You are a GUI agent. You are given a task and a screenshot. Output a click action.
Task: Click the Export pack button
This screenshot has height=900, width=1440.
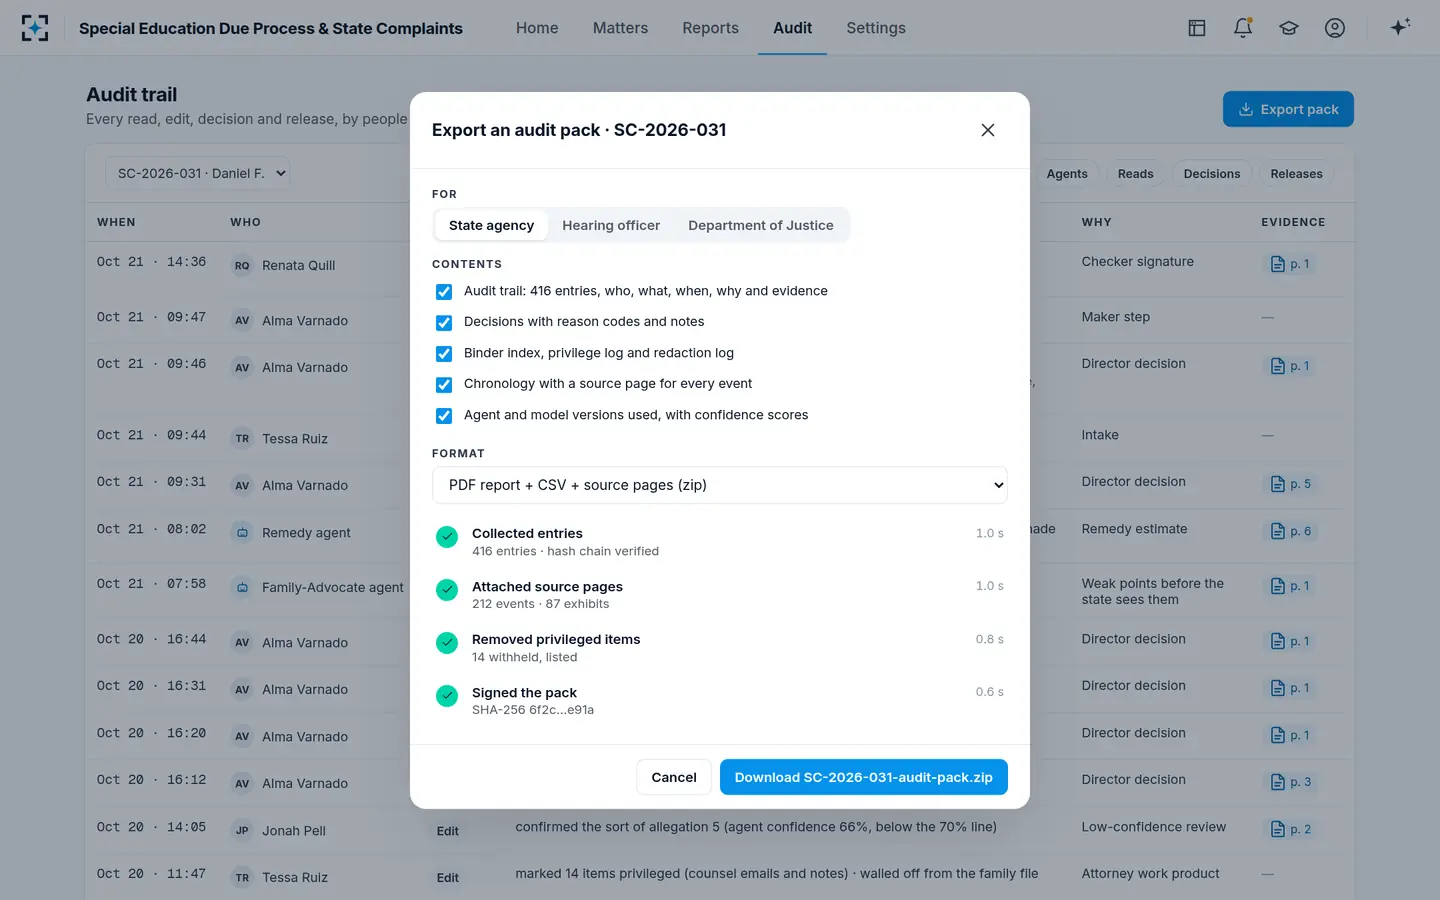click(x=1288, y=109)
